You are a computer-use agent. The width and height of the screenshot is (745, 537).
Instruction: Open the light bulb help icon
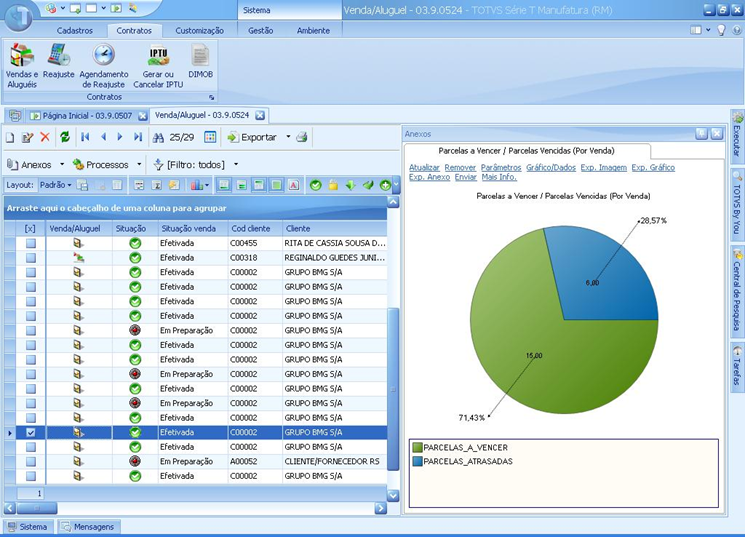click(x=721, y=30)
